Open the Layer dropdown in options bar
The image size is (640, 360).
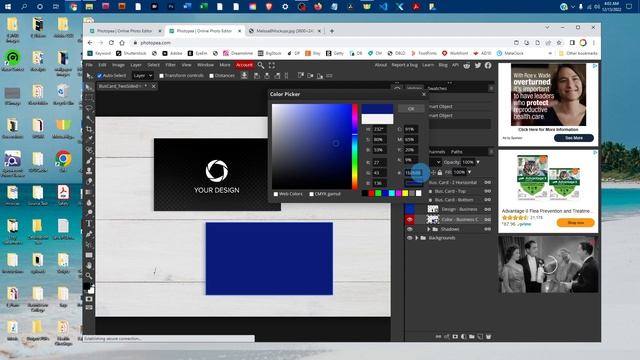click(x=142, y=76)
